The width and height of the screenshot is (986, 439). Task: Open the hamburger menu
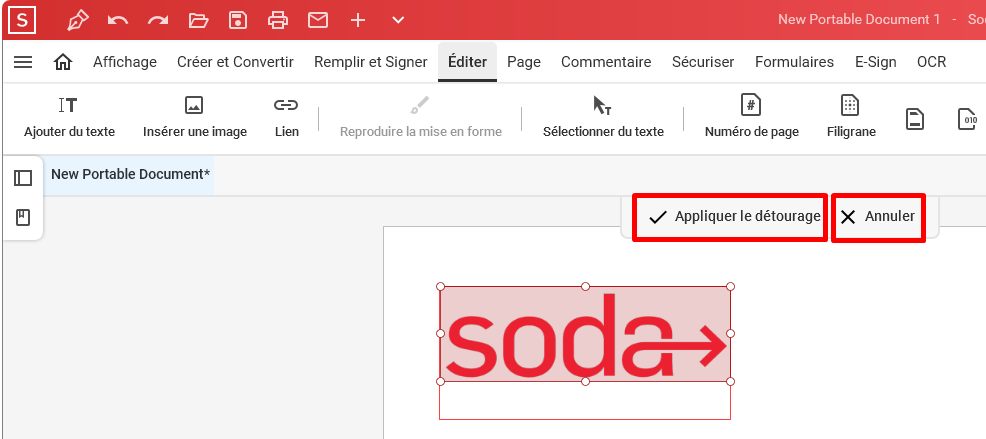[23, 62]
